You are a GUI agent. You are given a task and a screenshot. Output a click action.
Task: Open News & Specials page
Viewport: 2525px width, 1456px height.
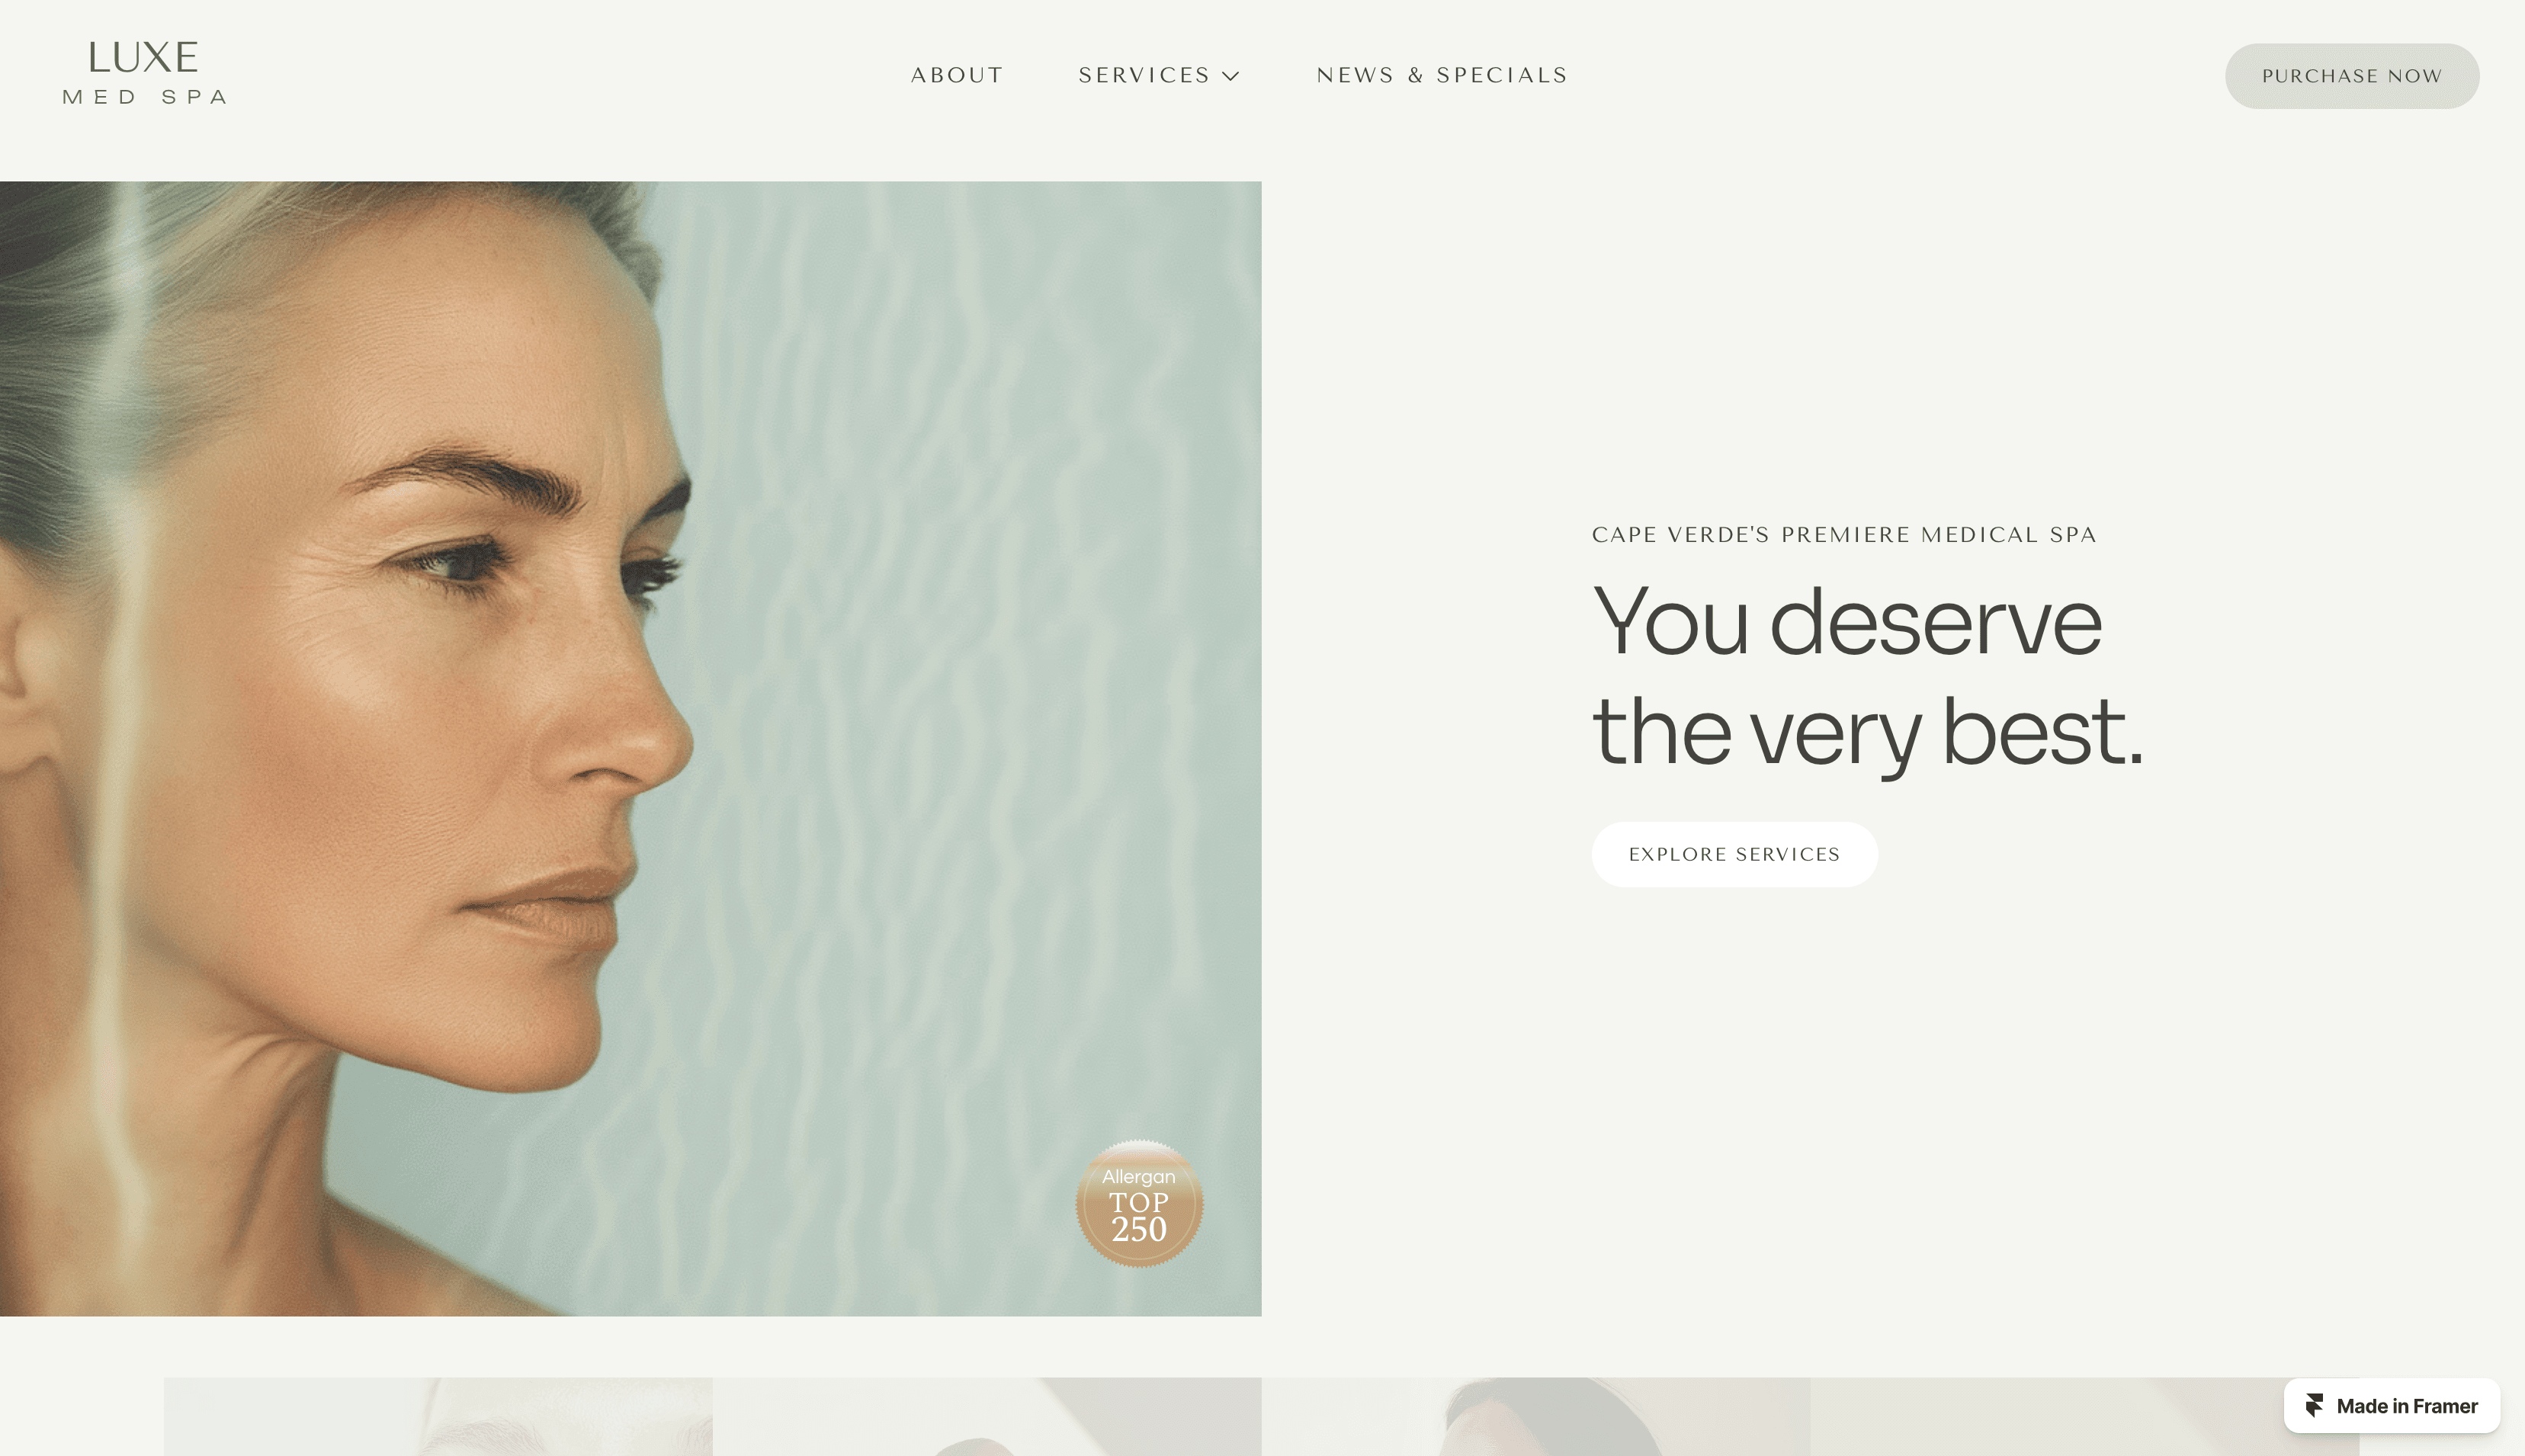[x=1442, y=76]
